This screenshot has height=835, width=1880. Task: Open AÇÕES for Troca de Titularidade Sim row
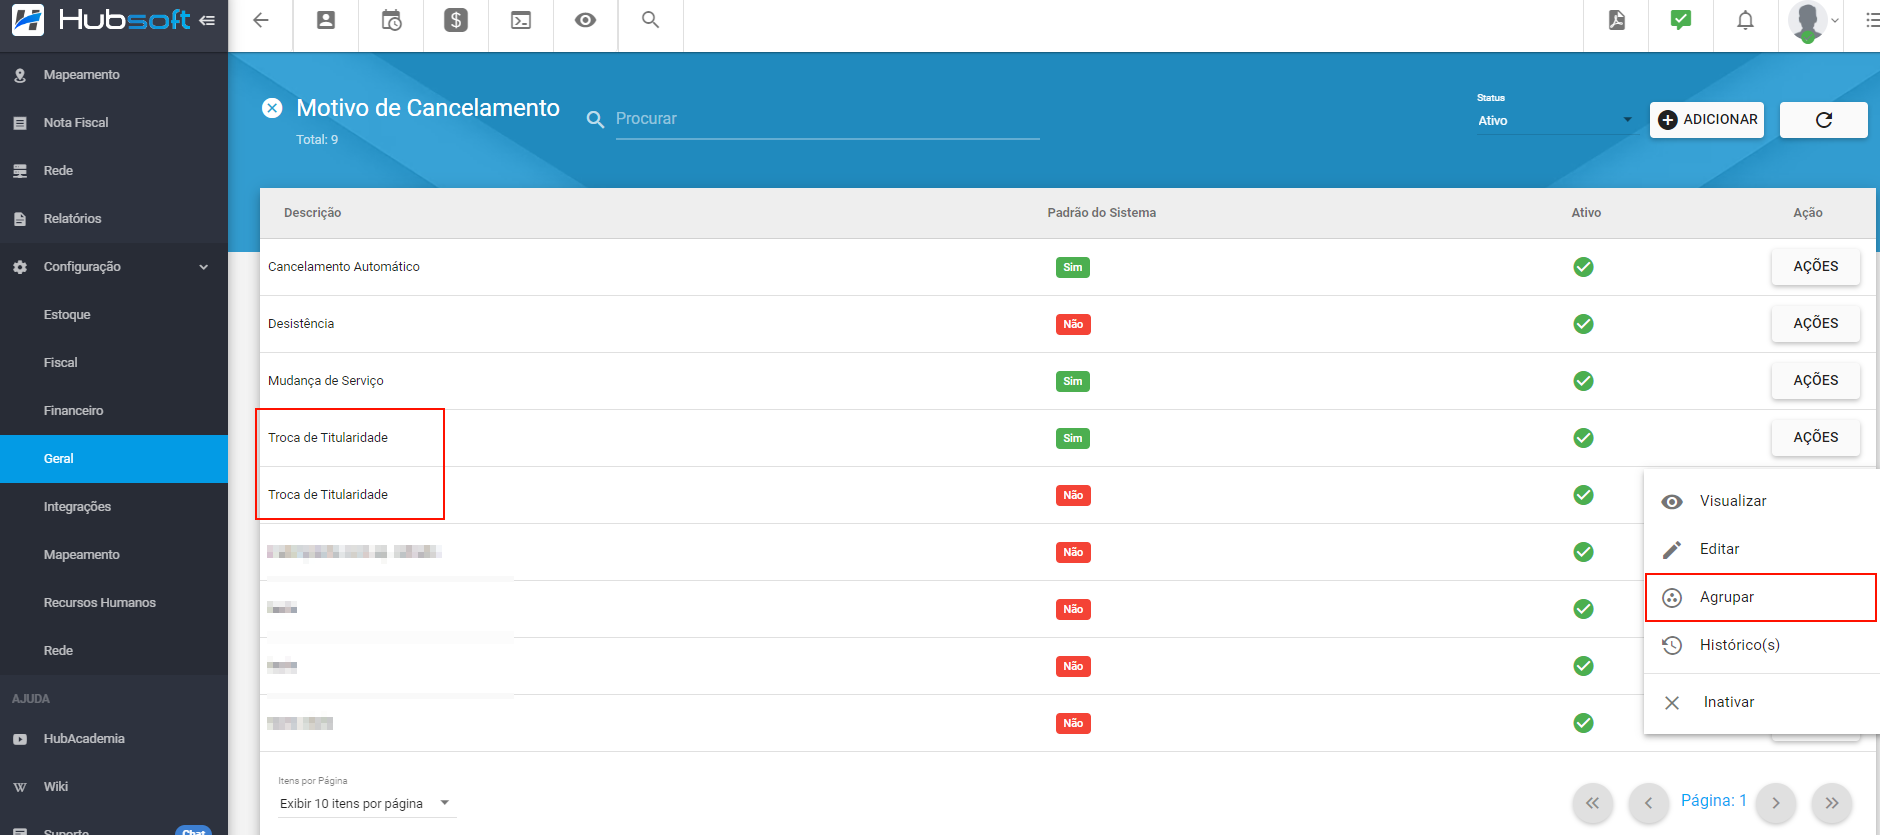tap(1815, 438)
